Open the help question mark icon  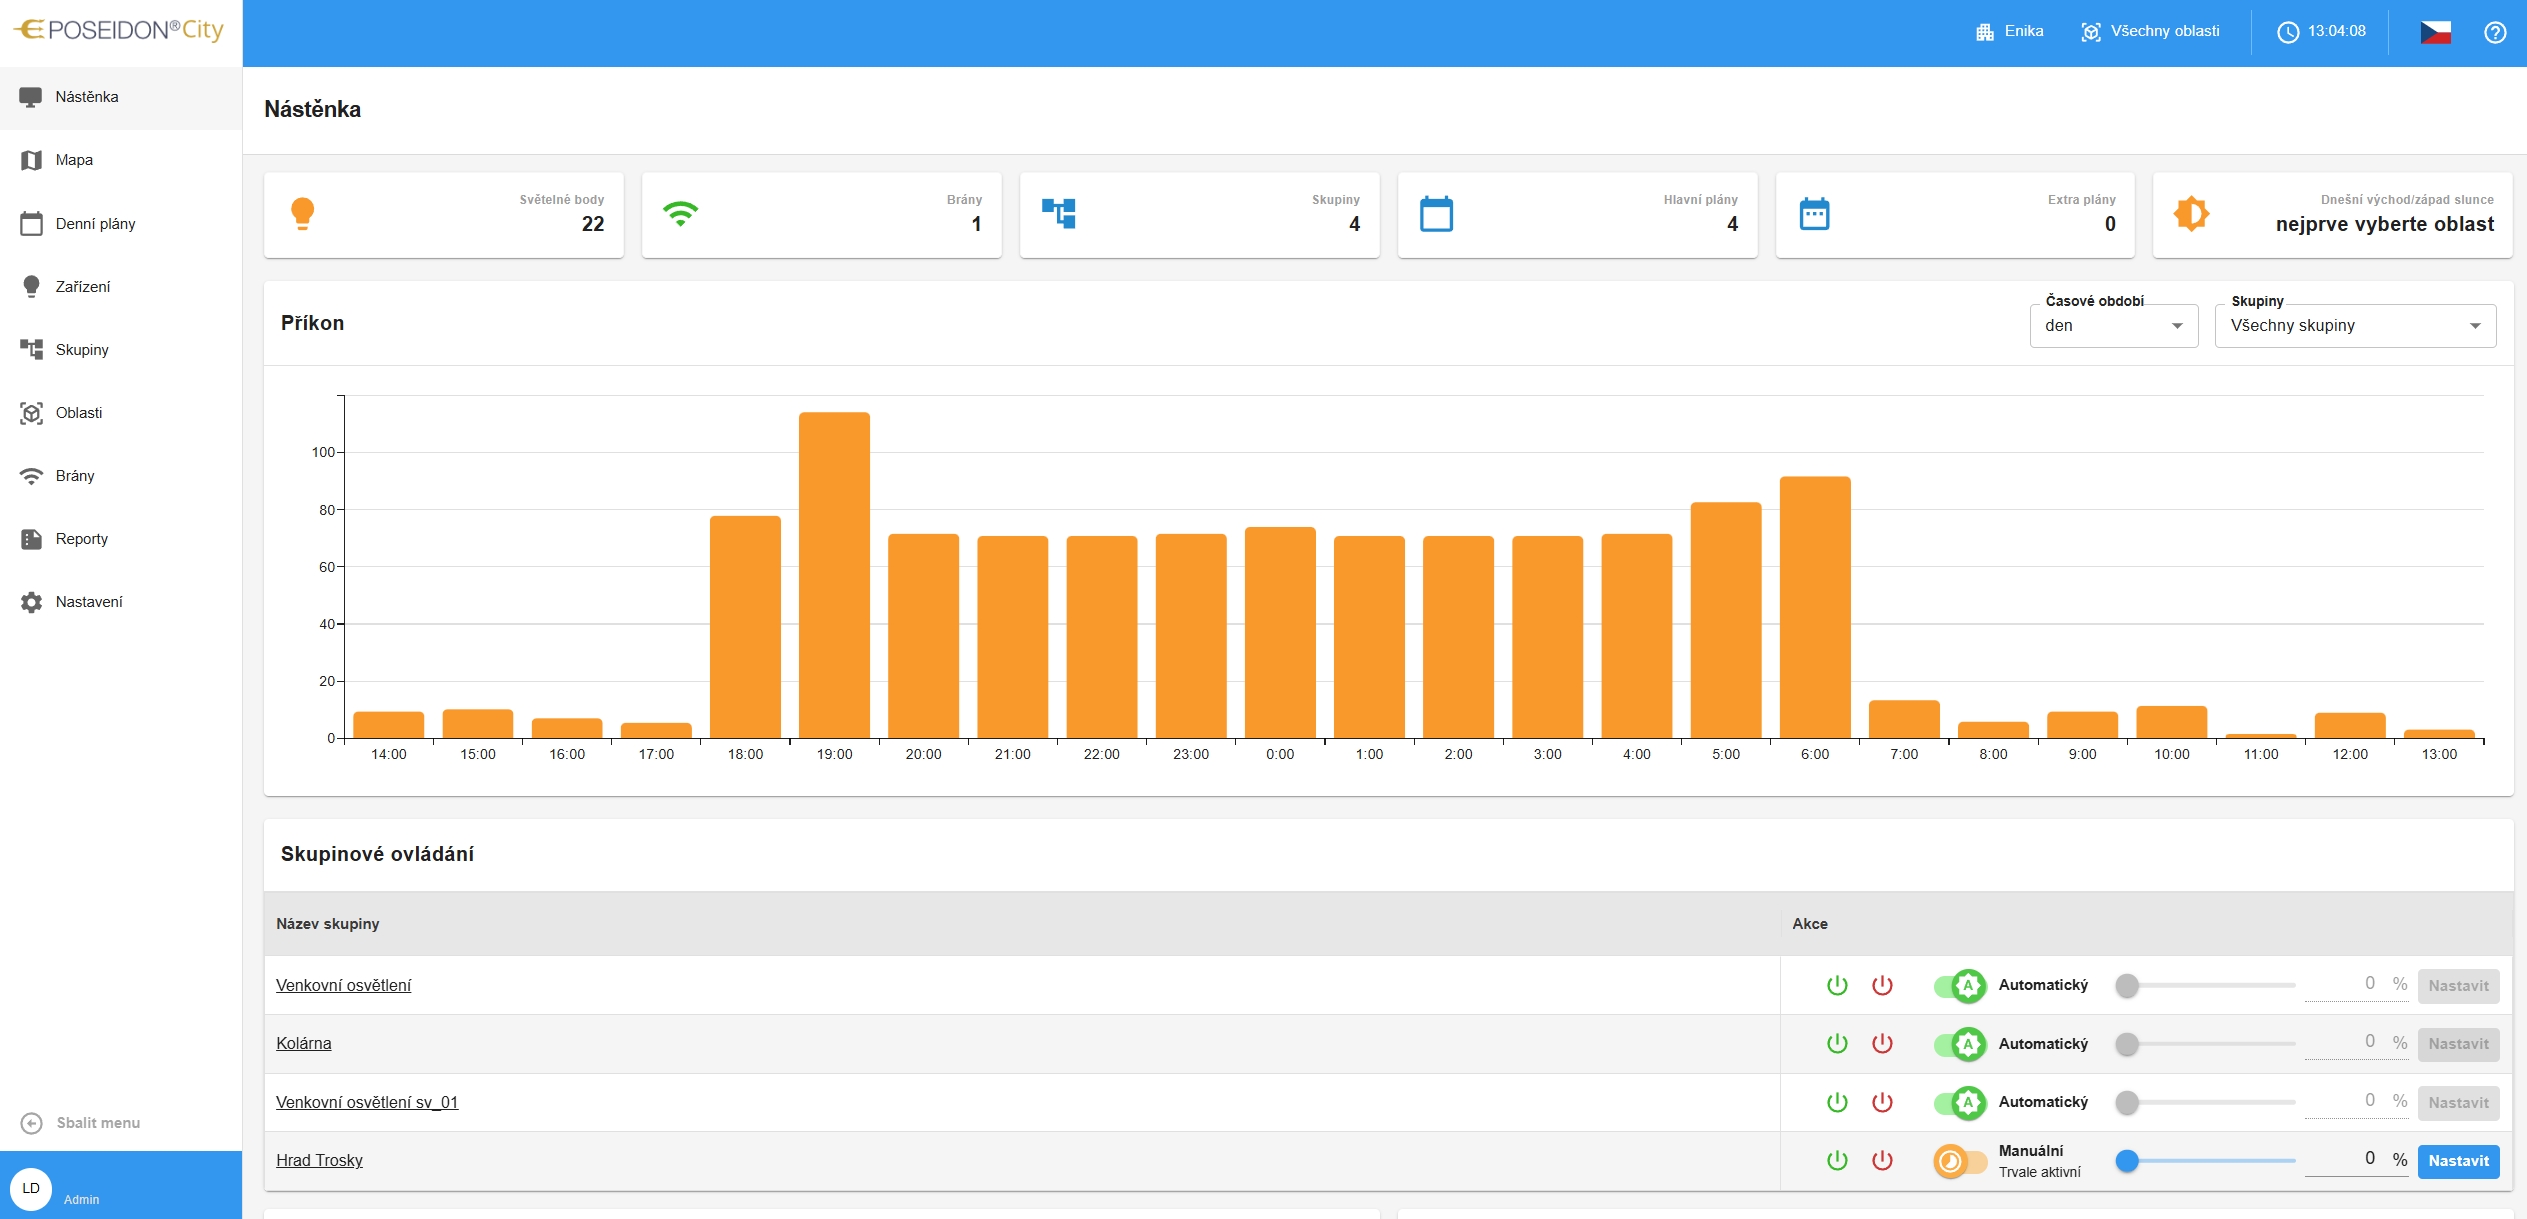[2495, 32]
